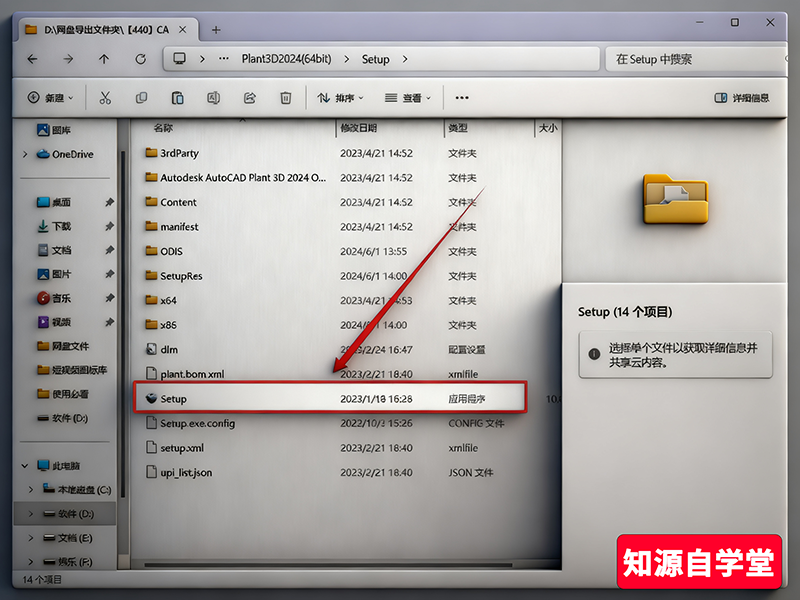Toggle the Details pane button

[741, 98]
